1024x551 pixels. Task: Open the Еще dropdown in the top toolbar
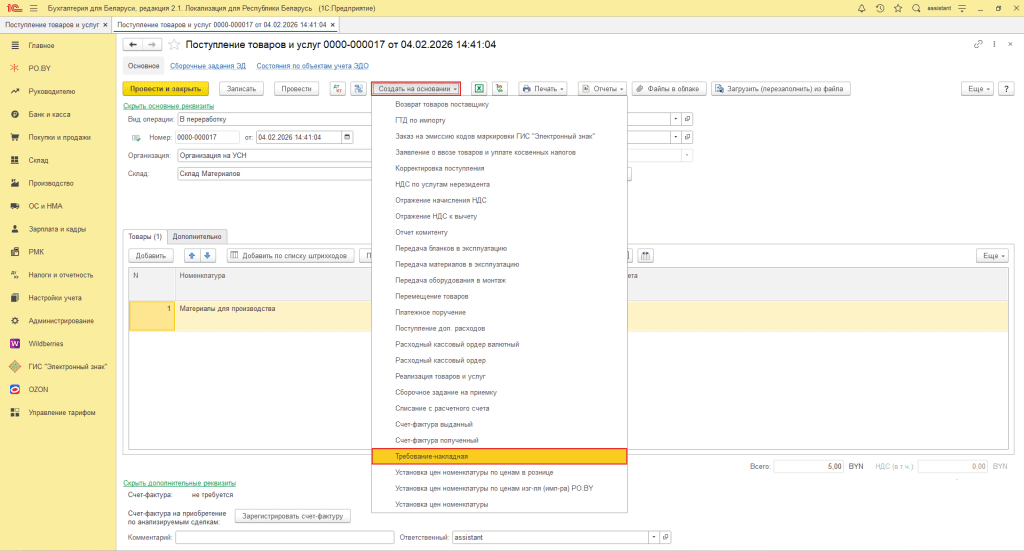(979, 89)
